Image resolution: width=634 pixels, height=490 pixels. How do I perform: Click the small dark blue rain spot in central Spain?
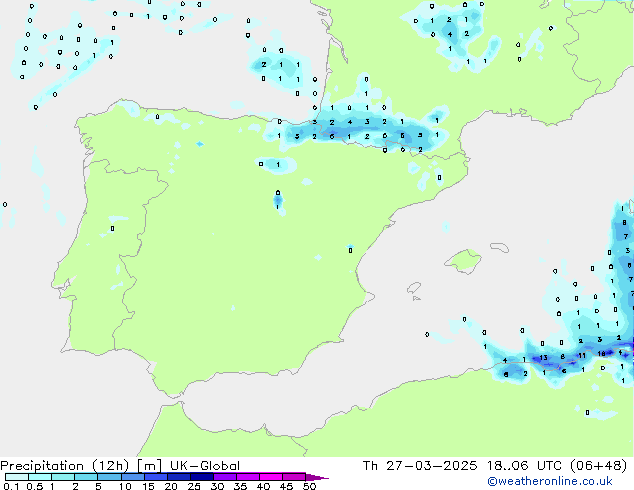pos(278,202)
